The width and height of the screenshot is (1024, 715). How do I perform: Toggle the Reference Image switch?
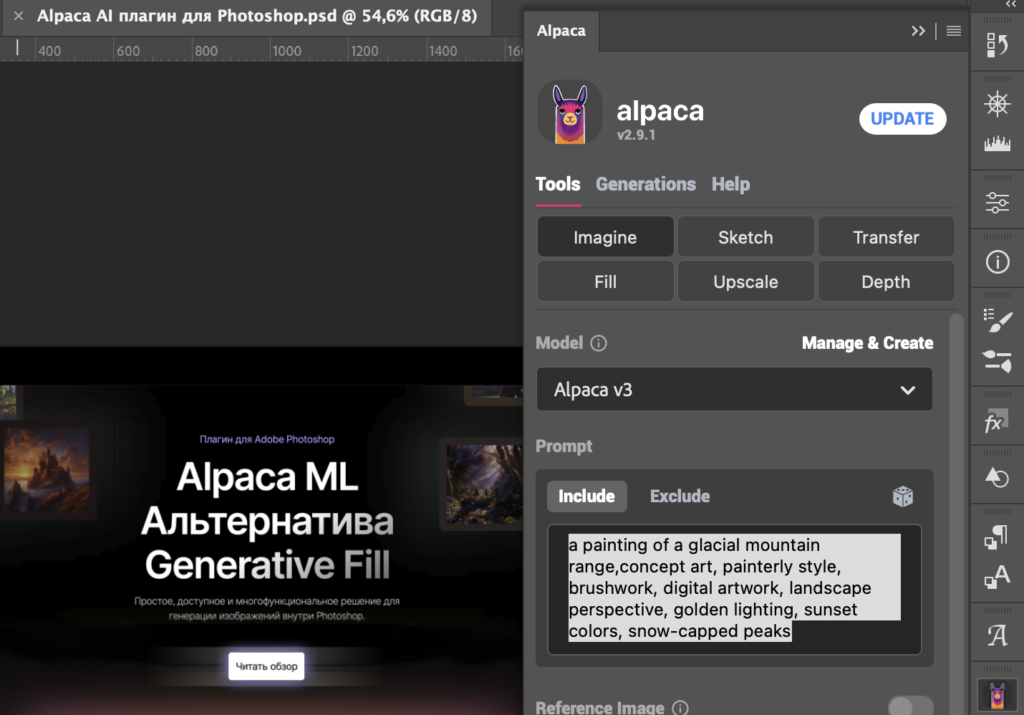click(910, 706)
